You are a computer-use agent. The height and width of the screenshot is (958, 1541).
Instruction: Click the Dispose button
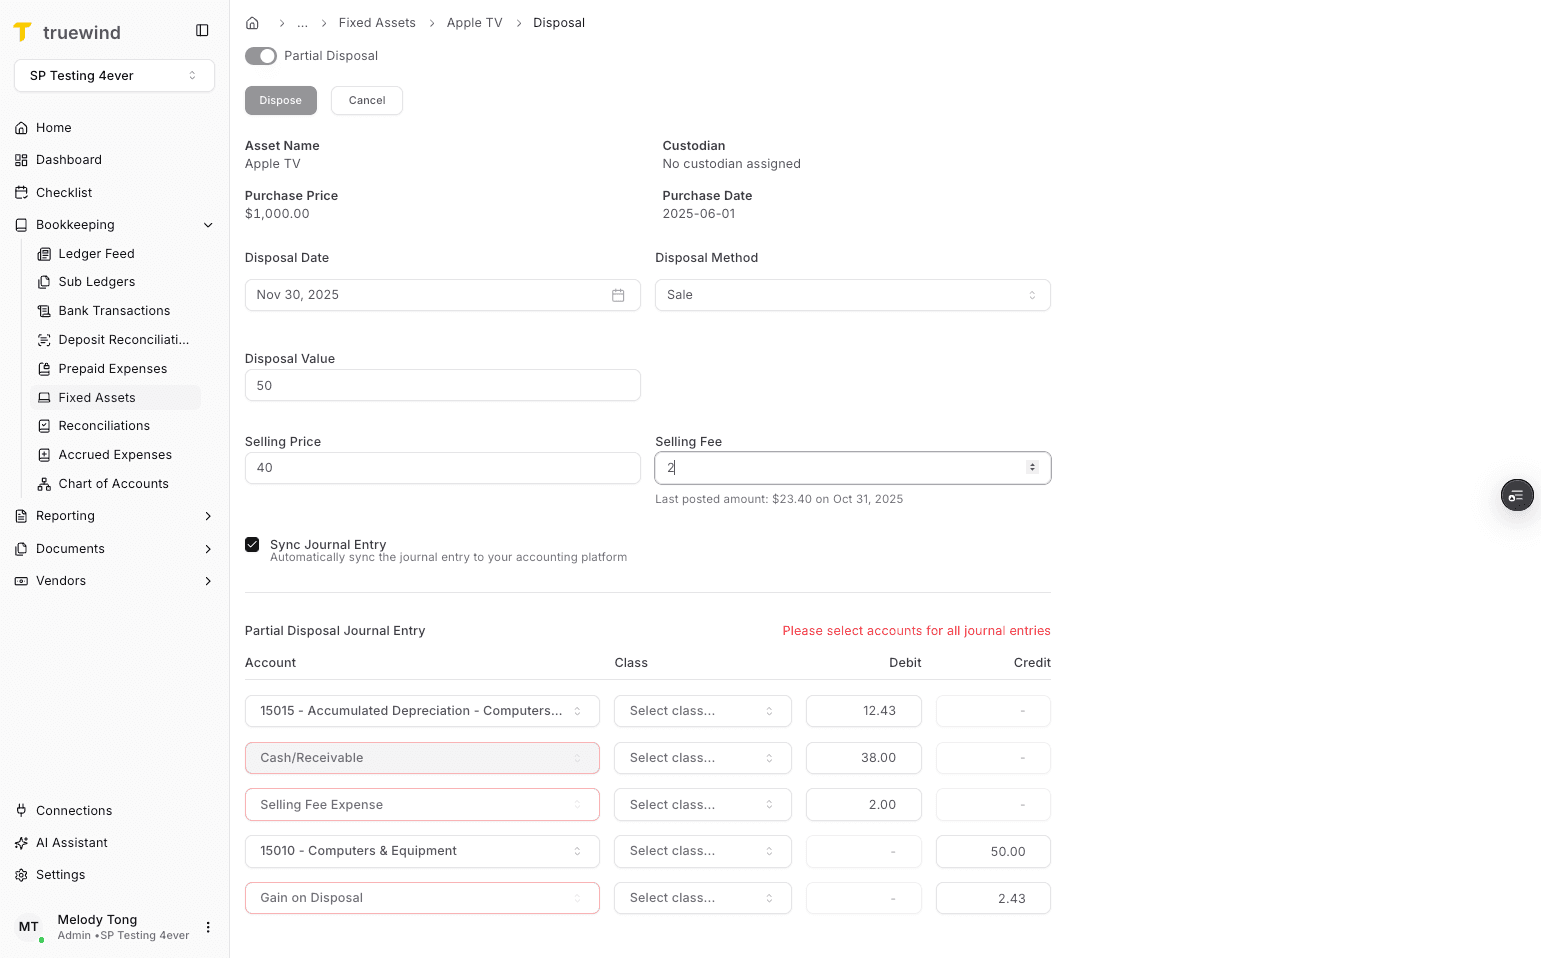click(x=280, y=100)
